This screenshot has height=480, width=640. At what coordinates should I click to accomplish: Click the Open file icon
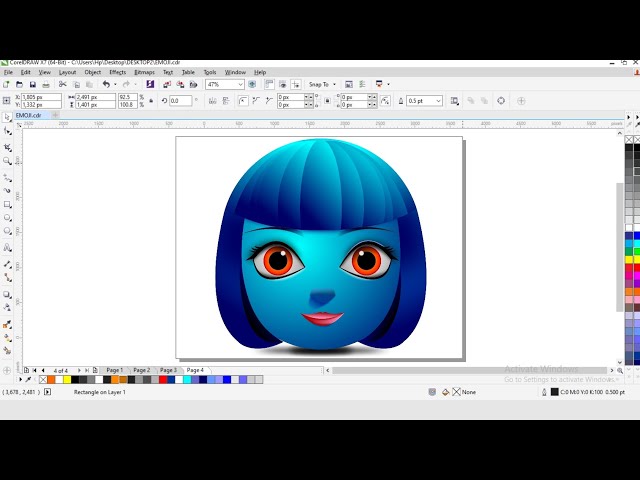[x=19, y=84]
